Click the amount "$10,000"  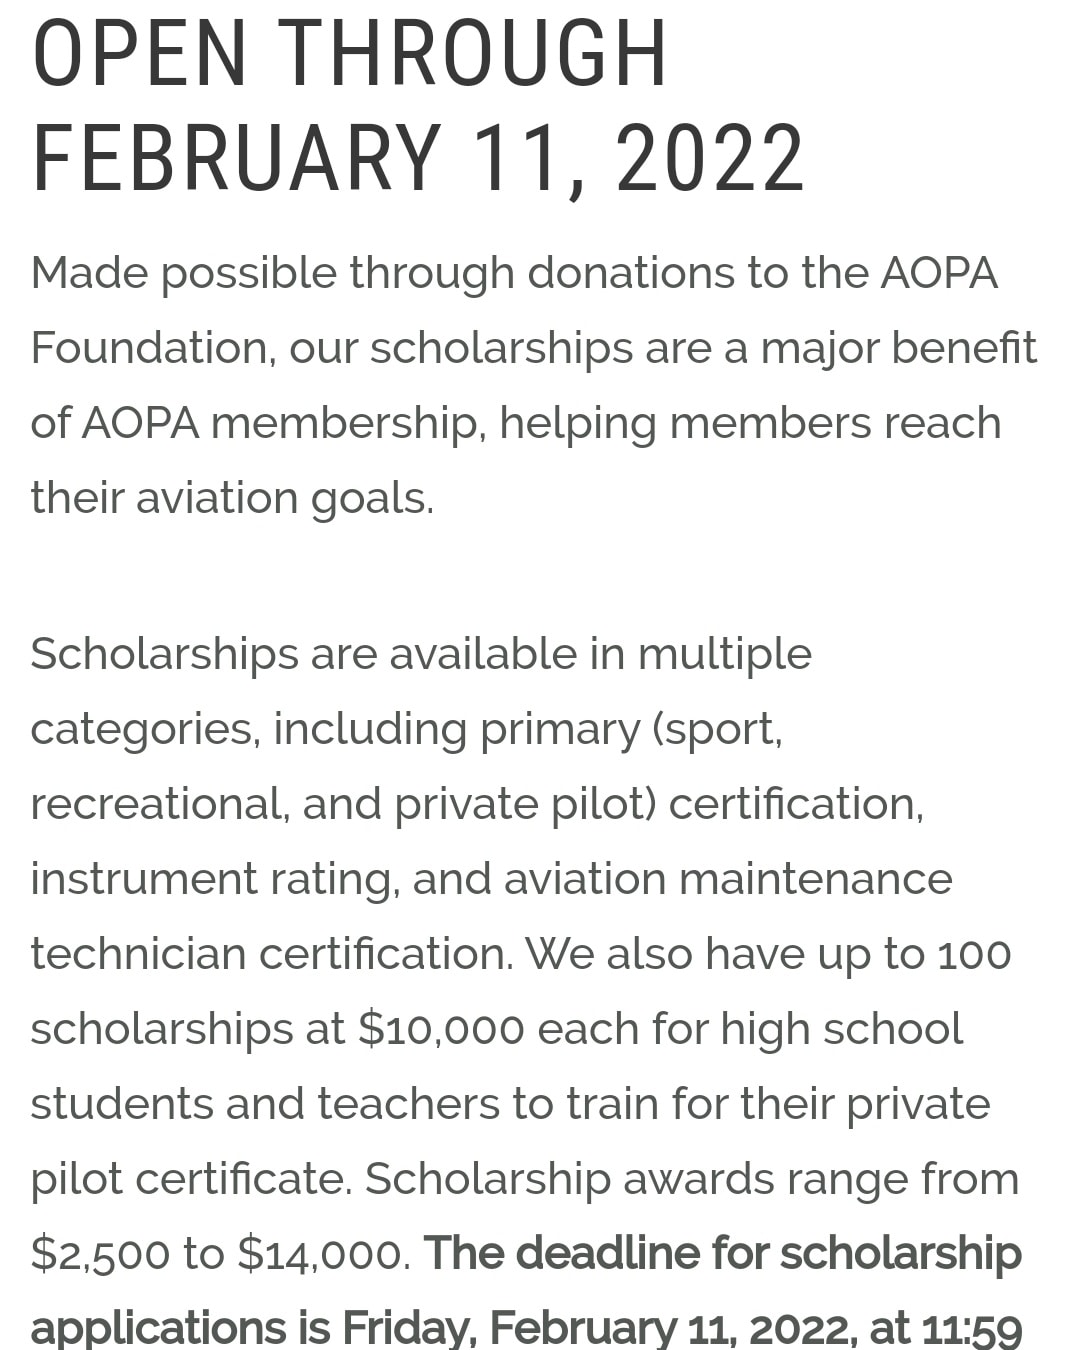pos(440,1029)
